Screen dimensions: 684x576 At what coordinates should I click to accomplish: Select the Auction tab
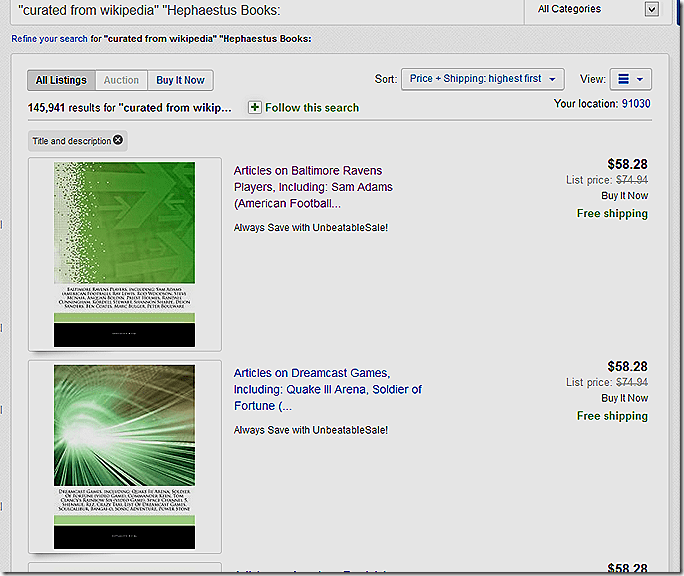[122, 80]
